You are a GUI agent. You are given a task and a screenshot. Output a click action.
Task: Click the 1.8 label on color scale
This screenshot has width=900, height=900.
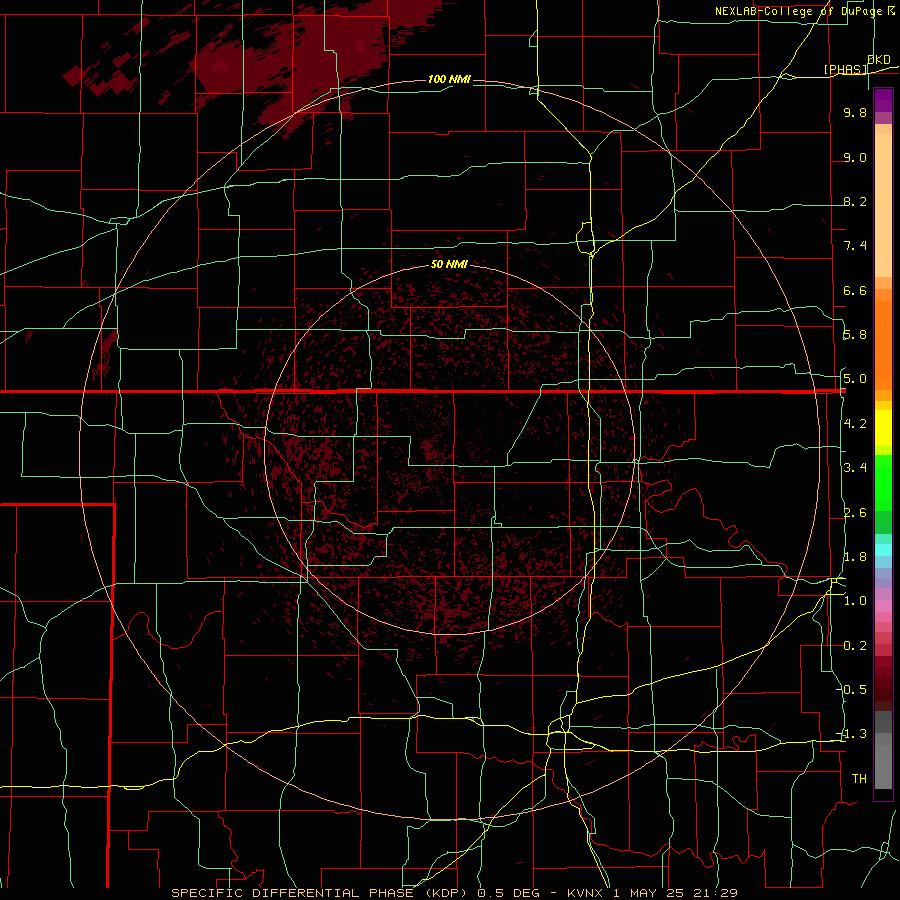tap(855, 557)
